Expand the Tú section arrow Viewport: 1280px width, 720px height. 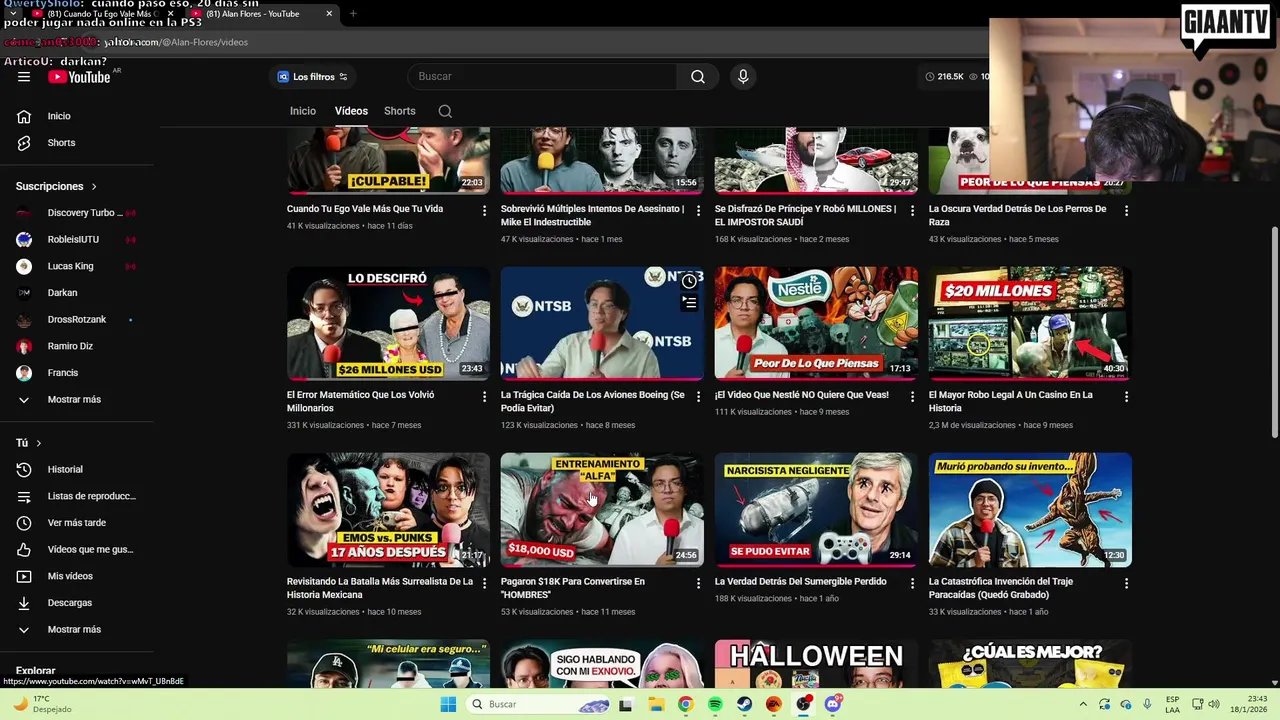point(39,443)
